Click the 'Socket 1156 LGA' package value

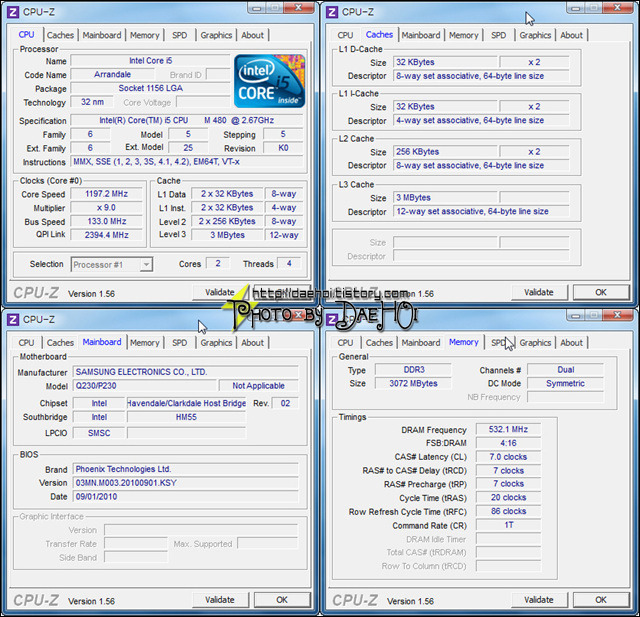[151, 88]
